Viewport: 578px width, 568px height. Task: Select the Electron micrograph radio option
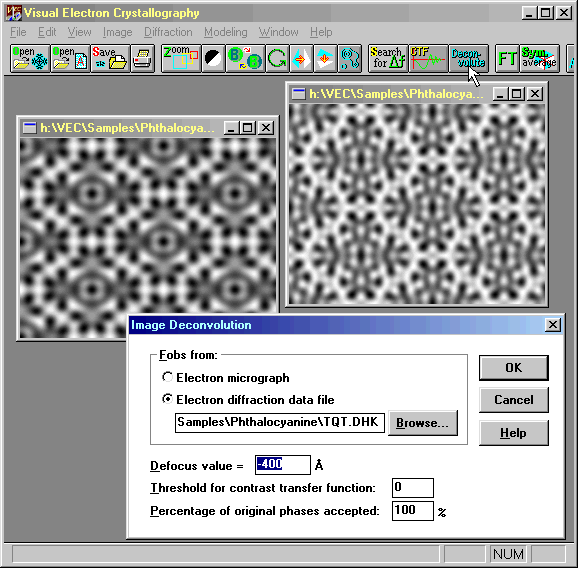pos(225,378)
